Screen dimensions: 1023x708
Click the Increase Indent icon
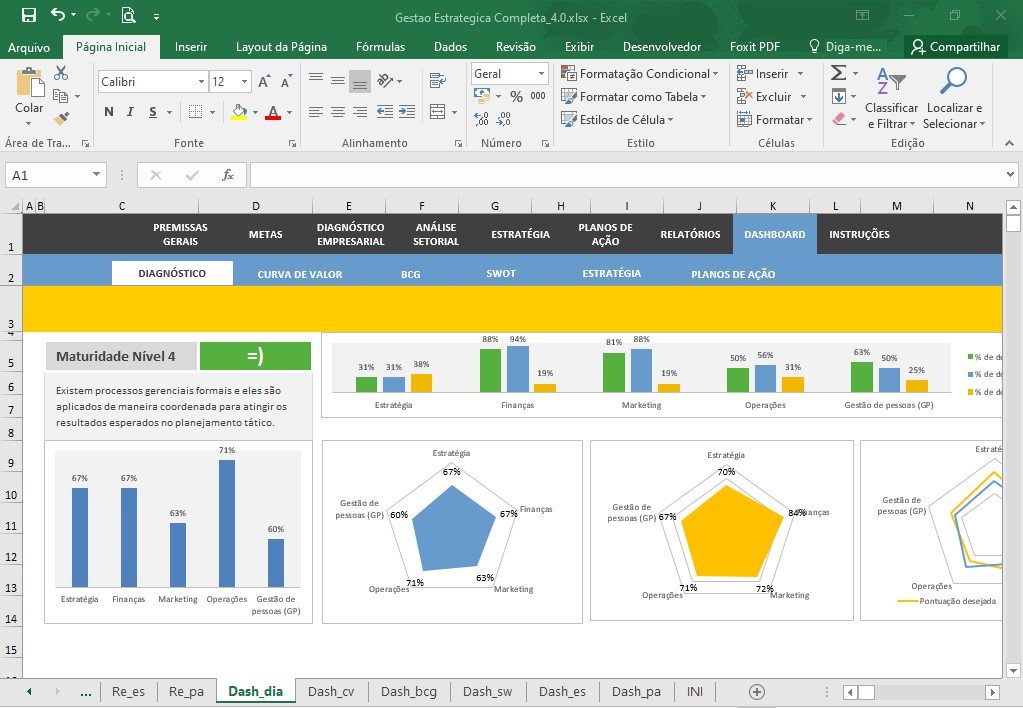[407, 112]
